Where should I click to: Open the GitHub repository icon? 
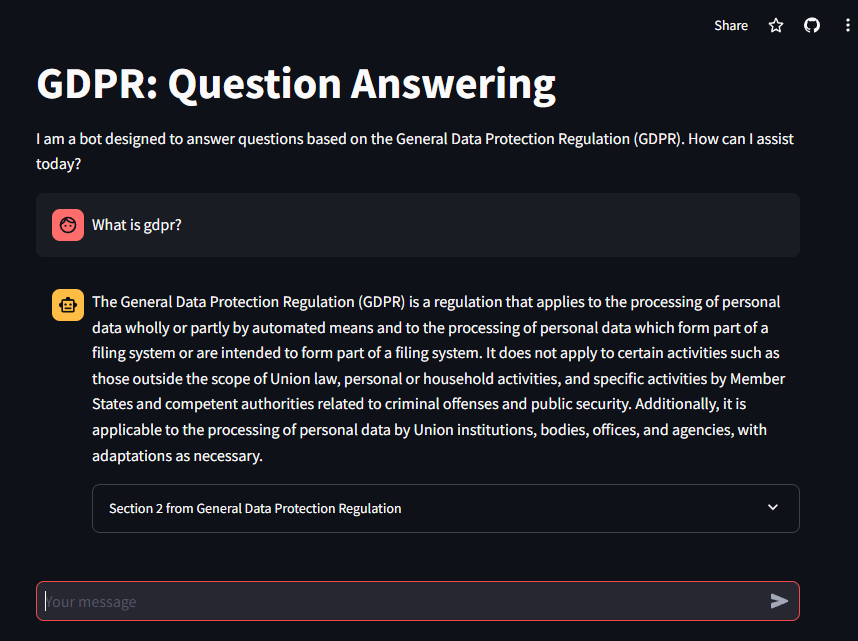click(811, 26)
